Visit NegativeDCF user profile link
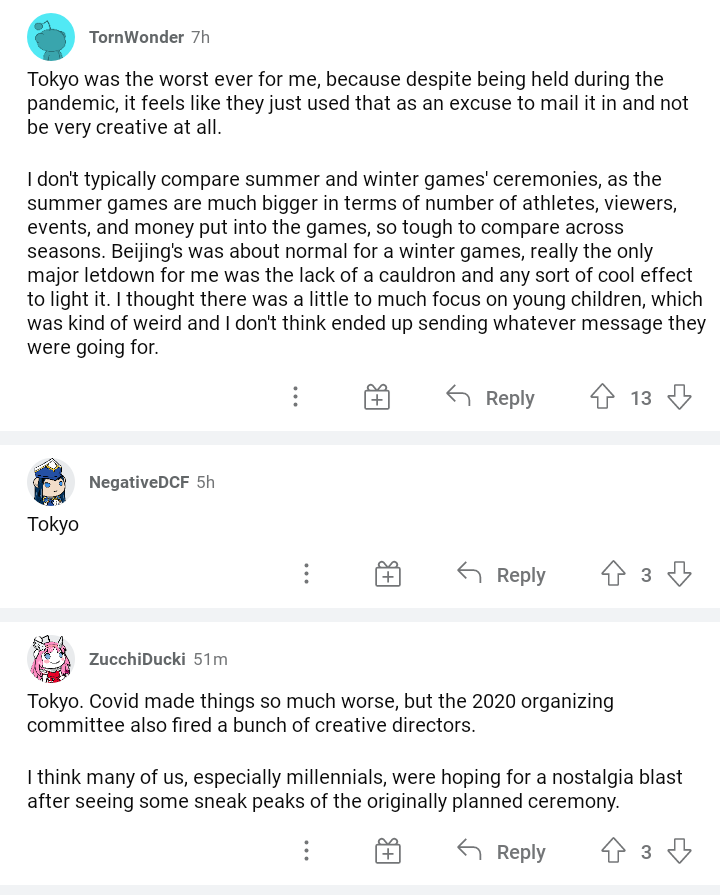This screenshot has height=895, width=720. click(138, 482)
